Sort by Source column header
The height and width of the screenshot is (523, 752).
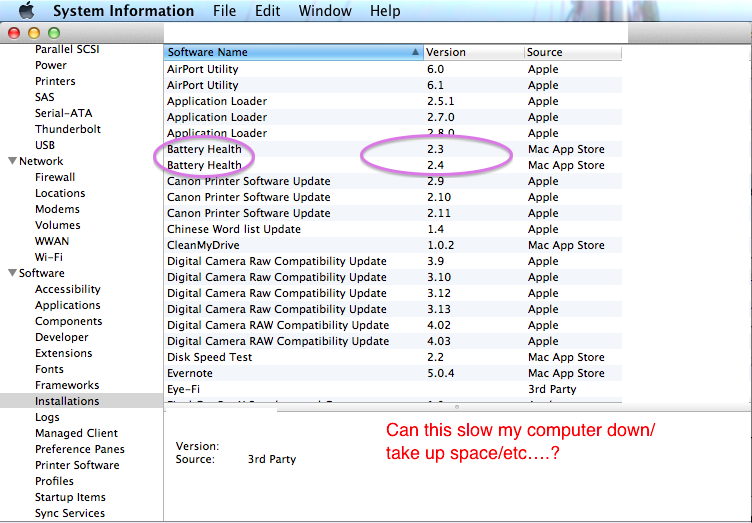(x=573, y=52)
